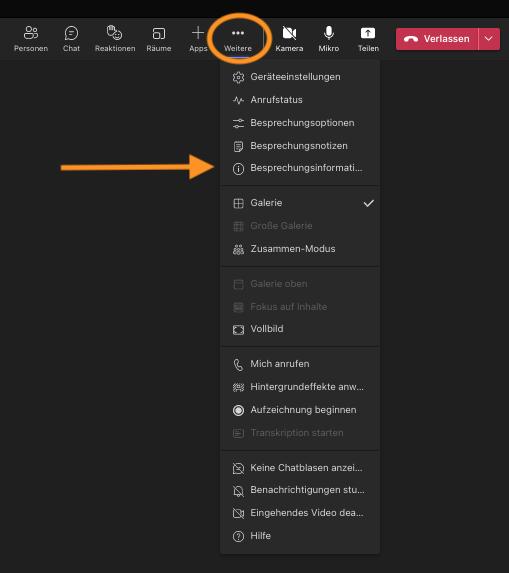Select Galerie view with checkmark
This screenshot has width=509, height=573.
pos(300,203)
